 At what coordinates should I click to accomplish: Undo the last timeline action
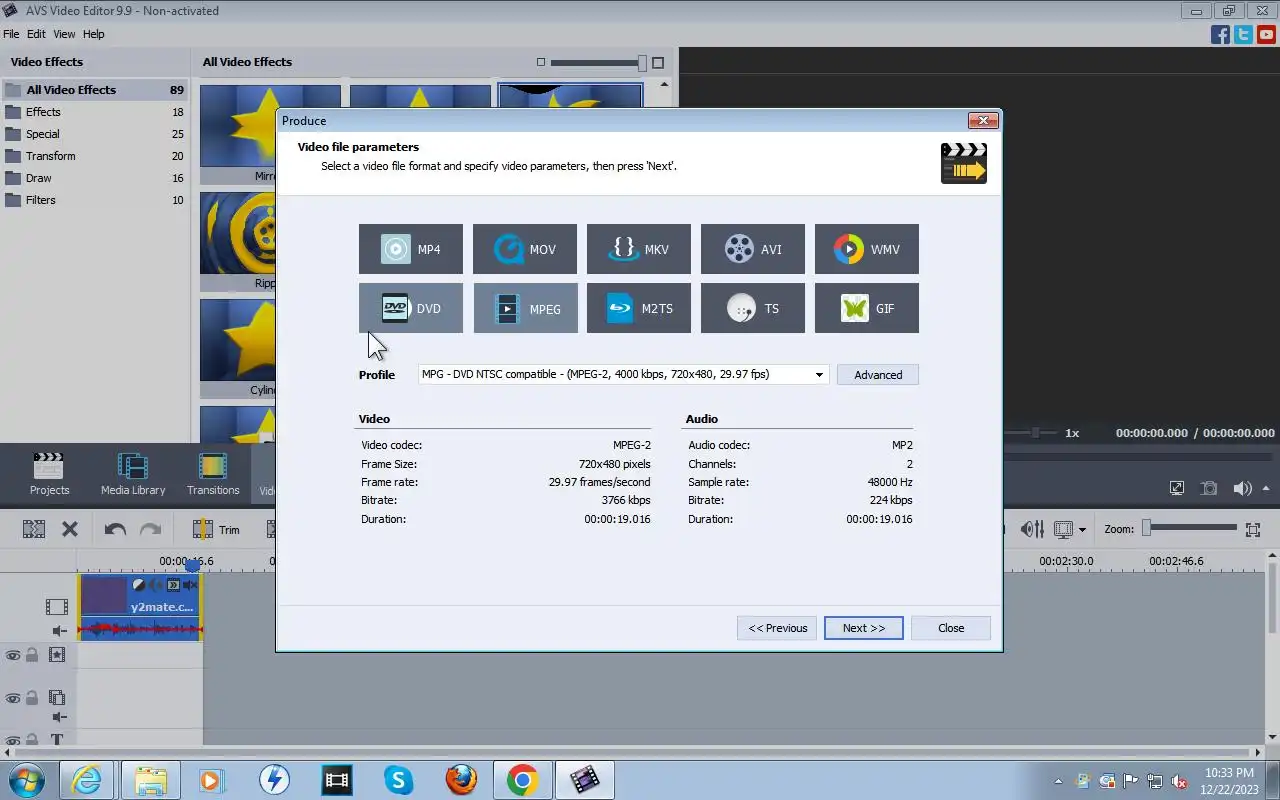[x=115, y=529]
